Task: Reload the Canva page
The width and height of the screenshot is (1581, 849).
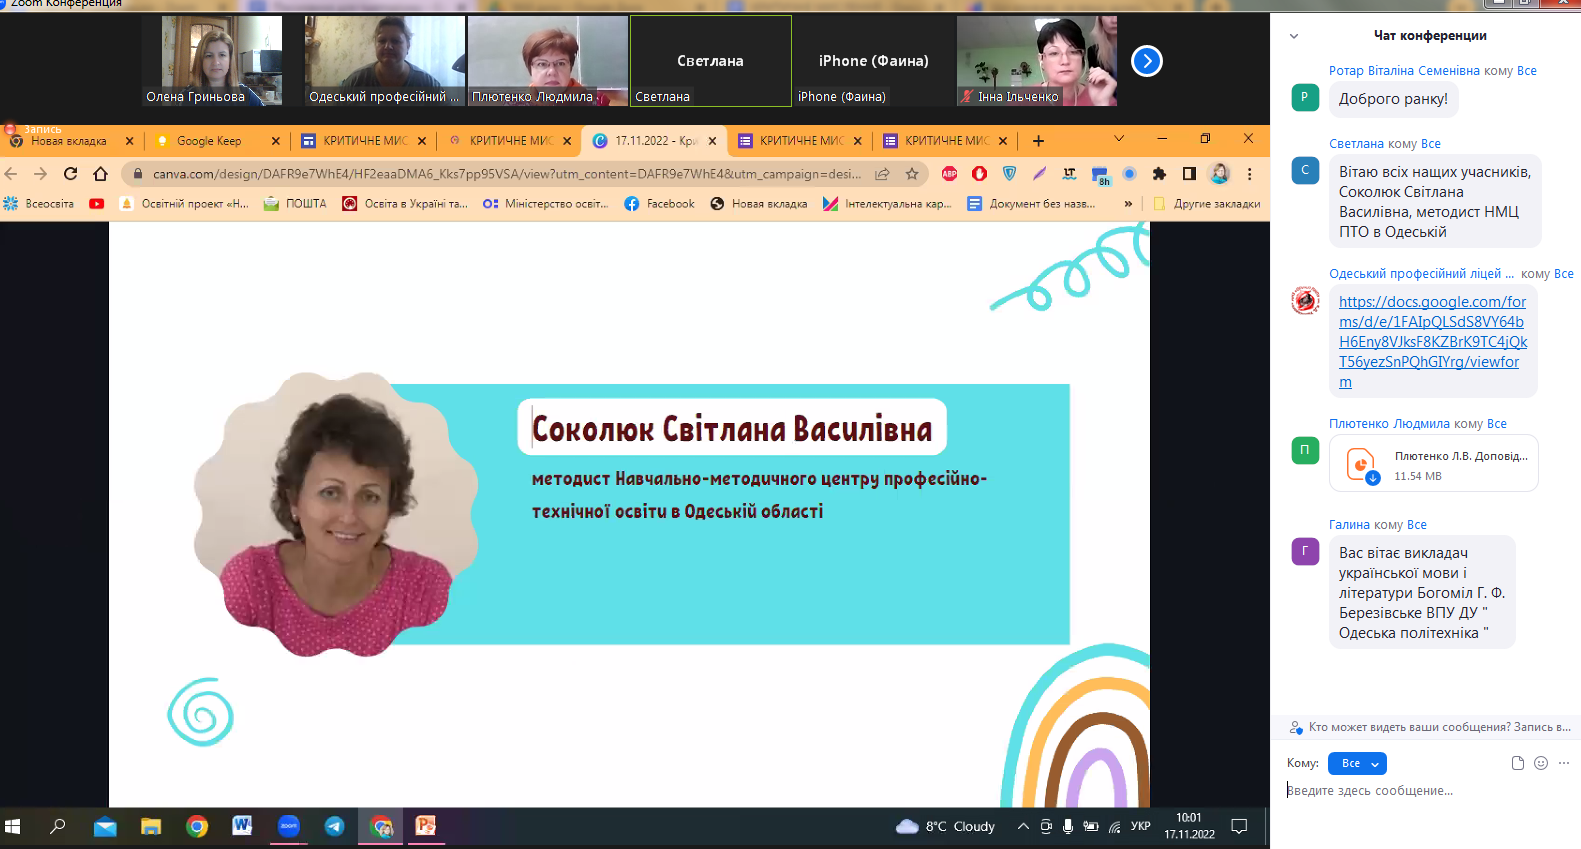Action: [x=71, y=174]
